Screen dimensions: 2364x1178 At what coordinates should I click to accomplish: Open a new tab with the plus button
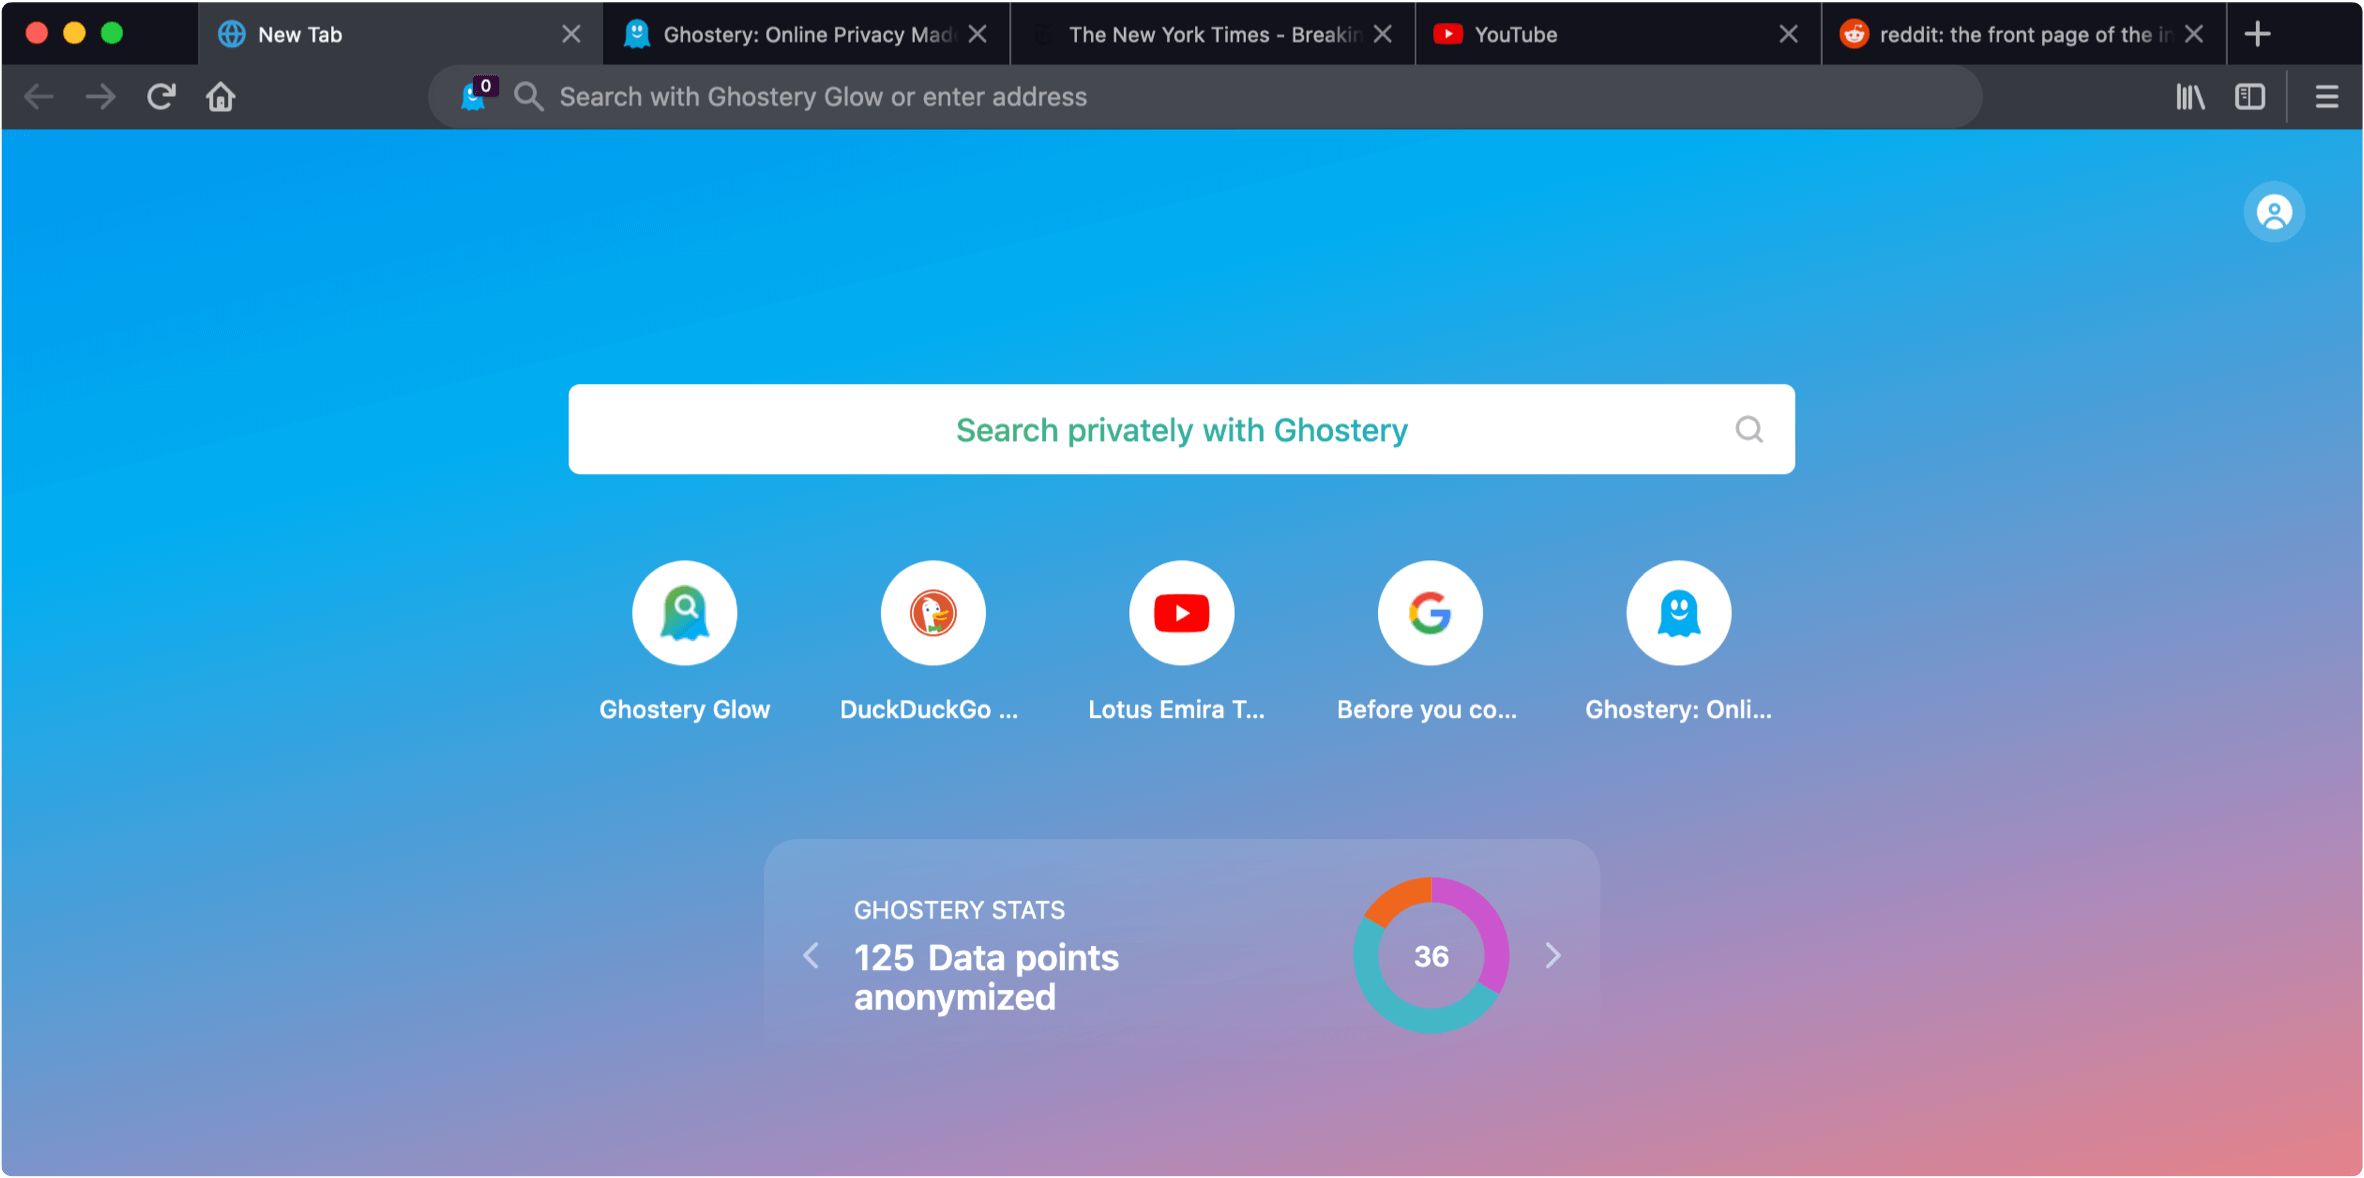point(2257,33)
